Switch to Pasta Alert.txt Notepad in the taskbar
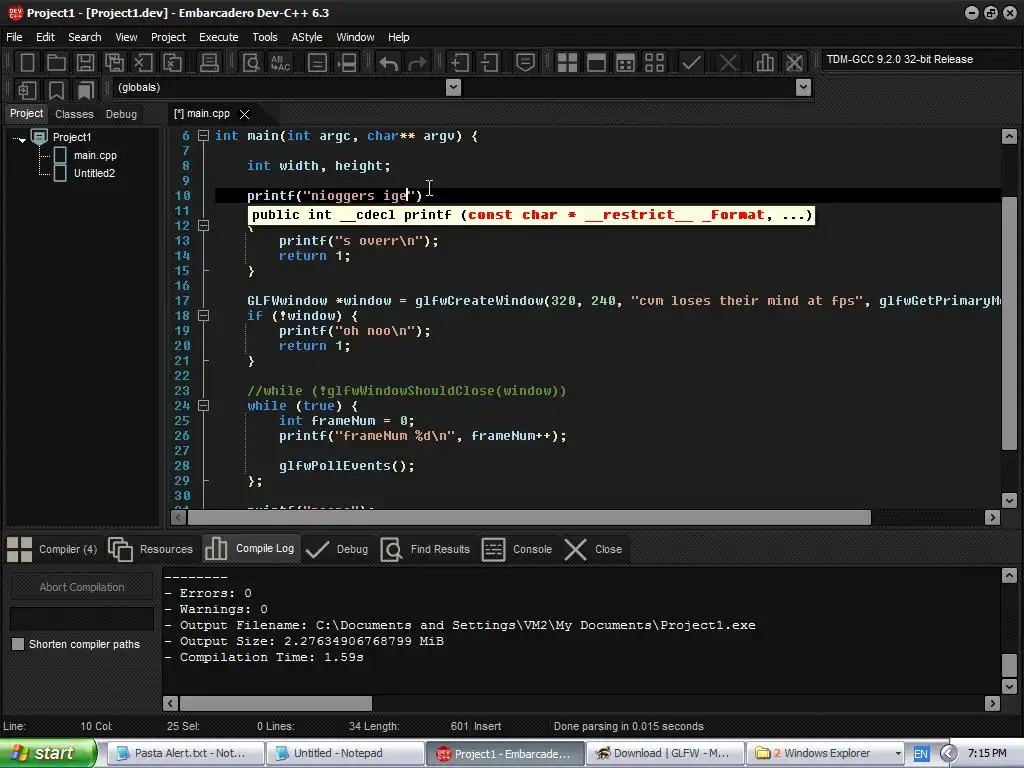 [x=185, y=753]
